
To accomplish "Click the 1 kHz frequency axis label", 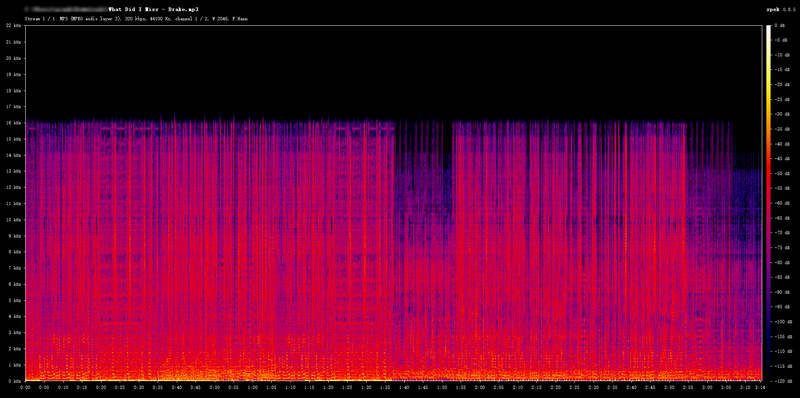I will point(14,365).
